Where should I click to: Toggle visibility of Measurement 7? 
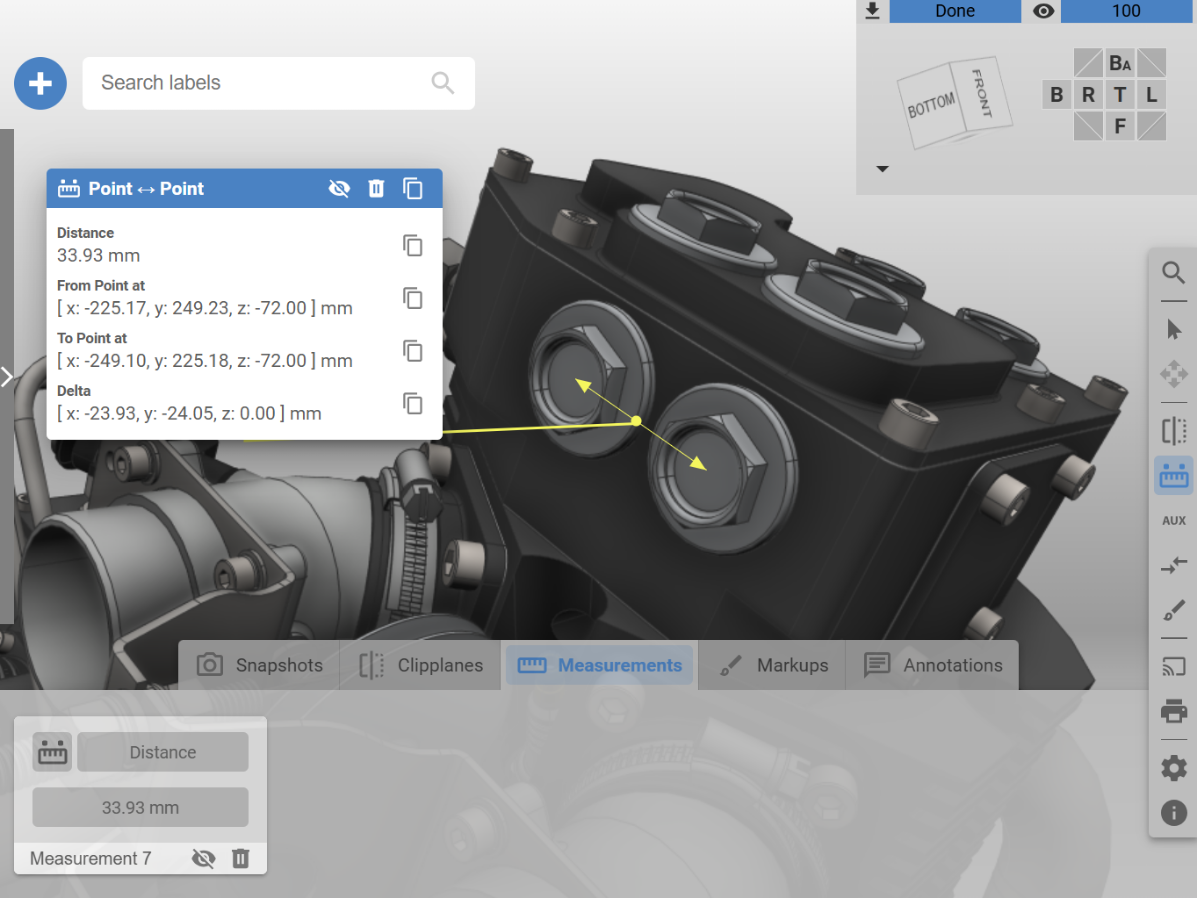pos(203,858)
